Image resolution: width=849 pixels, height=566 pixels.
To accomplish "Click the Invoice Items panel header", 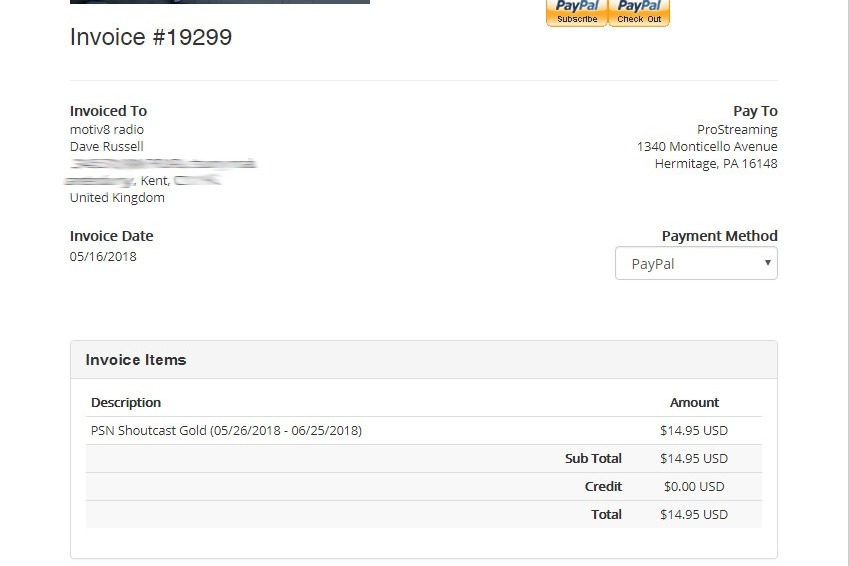I will pyautogui.click(x=424, y=360).
